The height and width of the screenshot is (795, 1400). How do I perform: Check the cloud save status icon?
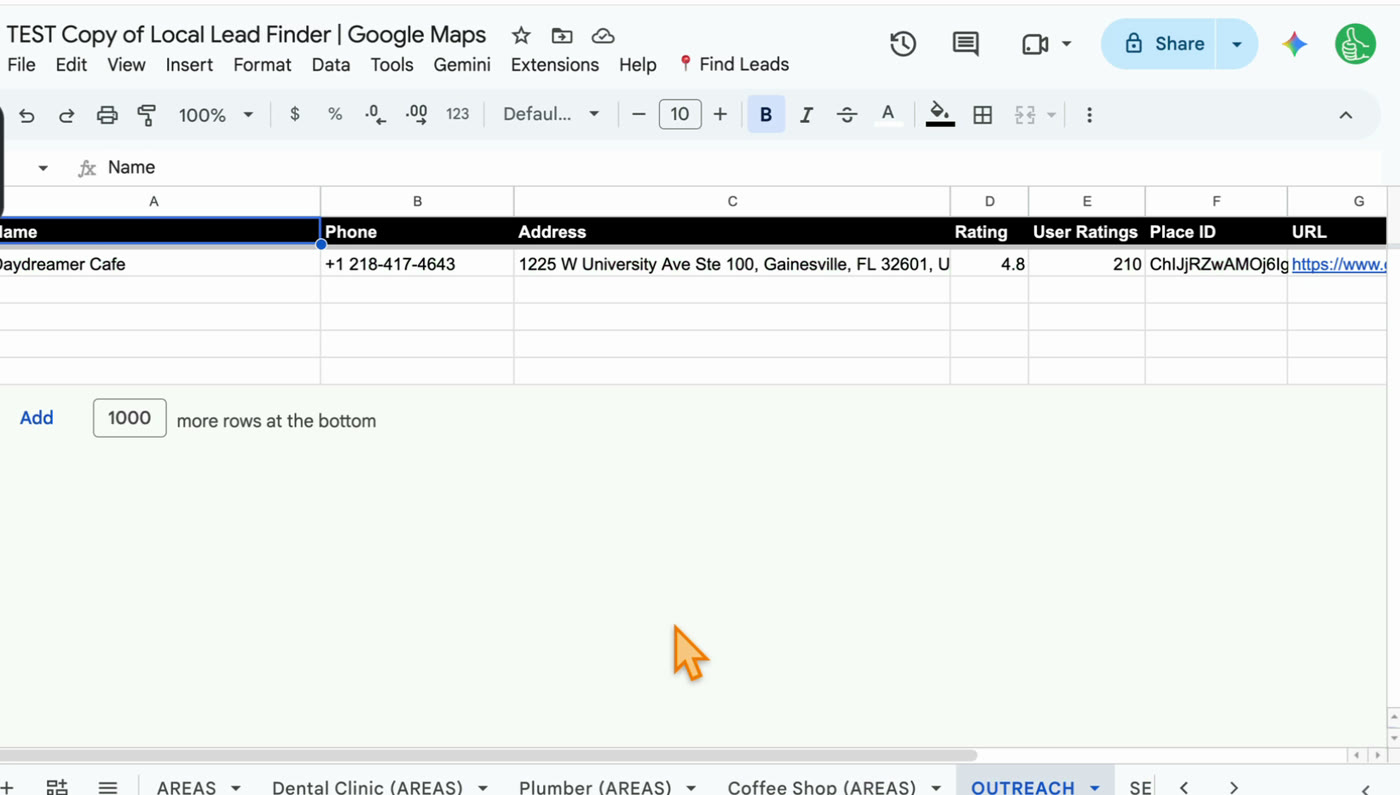pos(603,36)
